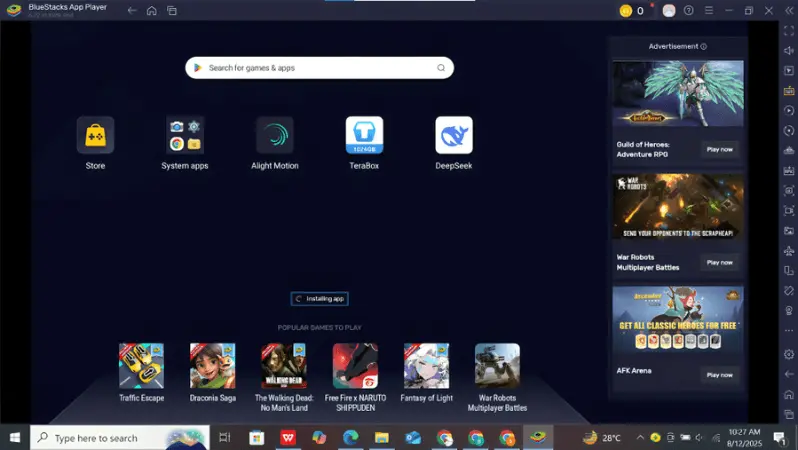Click Android home icon in side toolbar
798x450 pixels.
789,394
